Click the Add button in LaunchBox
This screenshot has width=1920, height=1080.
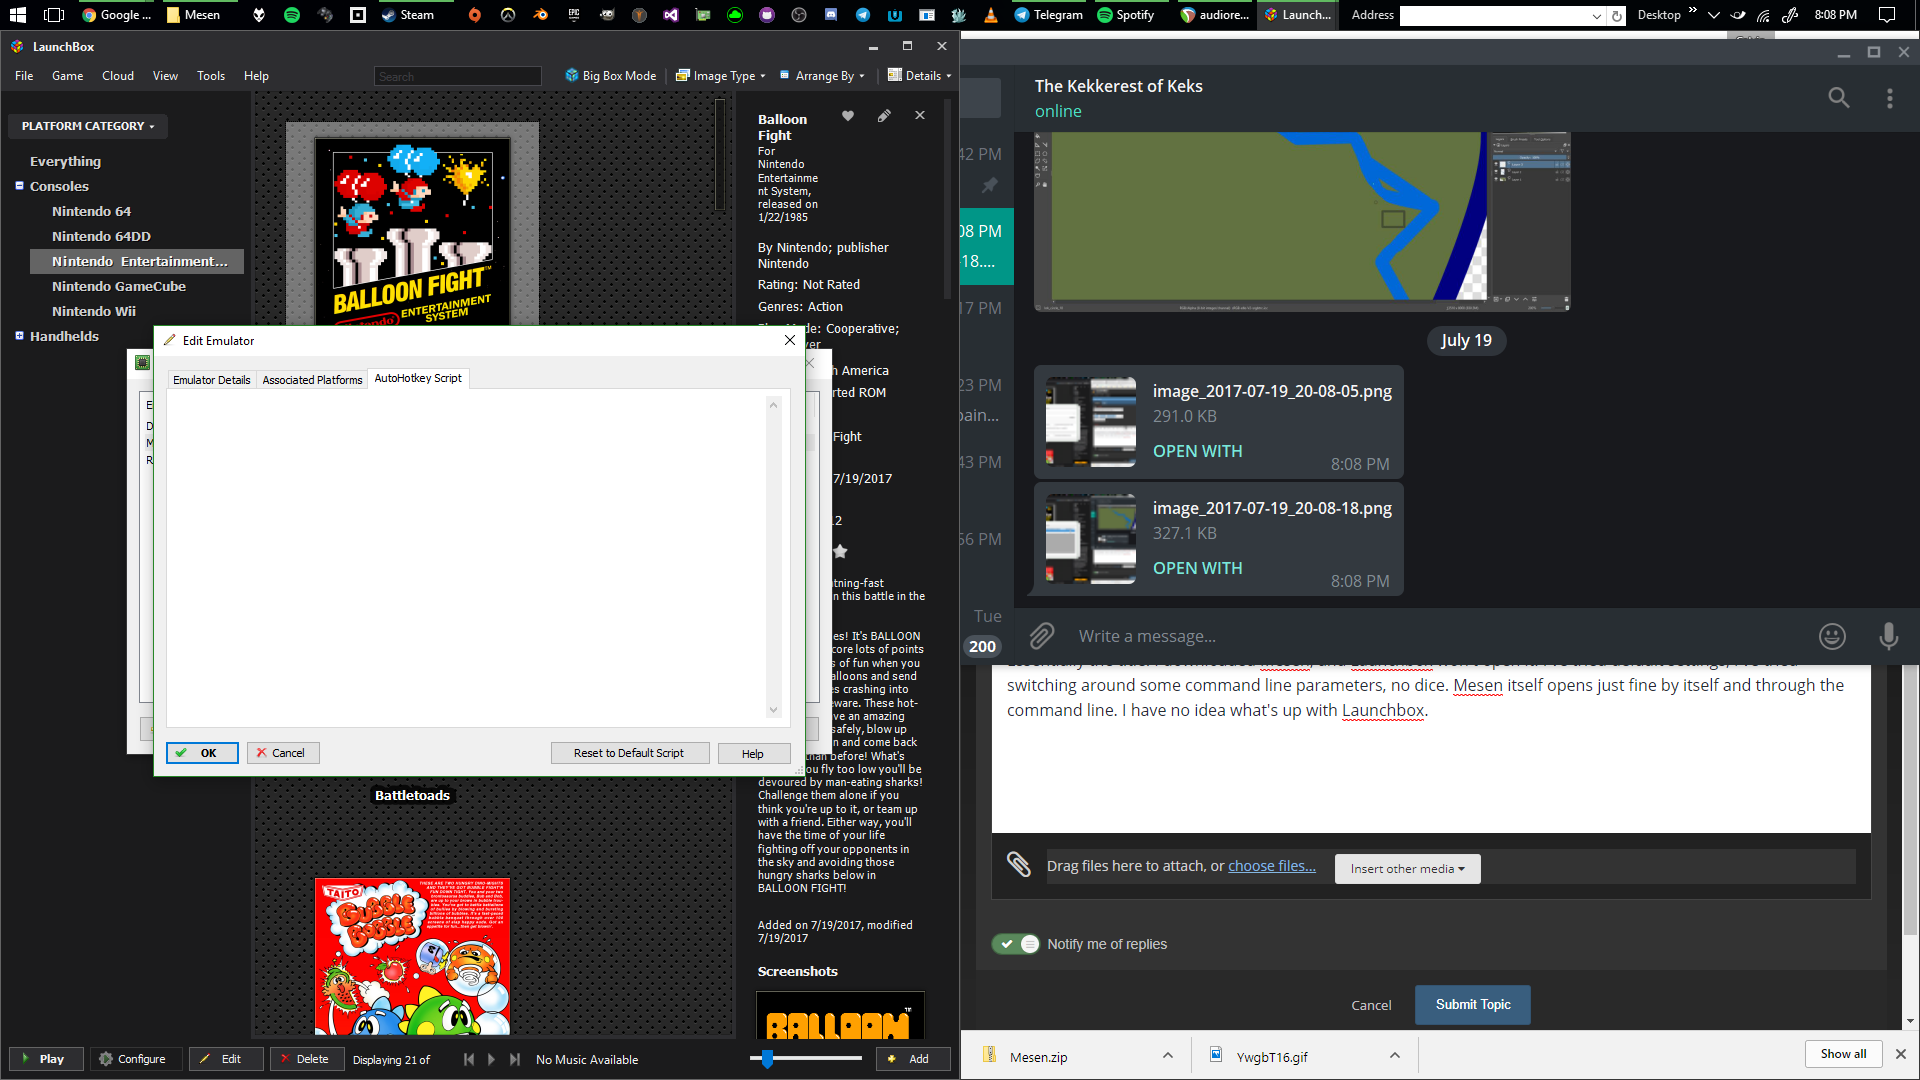pyautogui.click(x=912, y=1059)
